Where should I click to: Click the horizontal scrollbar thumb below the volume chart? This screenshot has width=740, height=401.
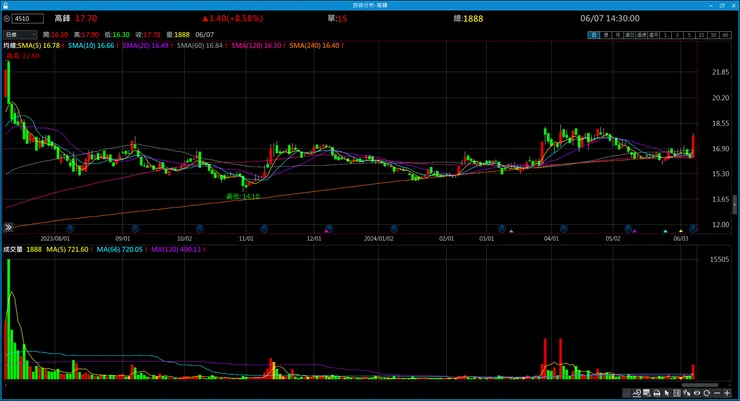coord(700,385)
